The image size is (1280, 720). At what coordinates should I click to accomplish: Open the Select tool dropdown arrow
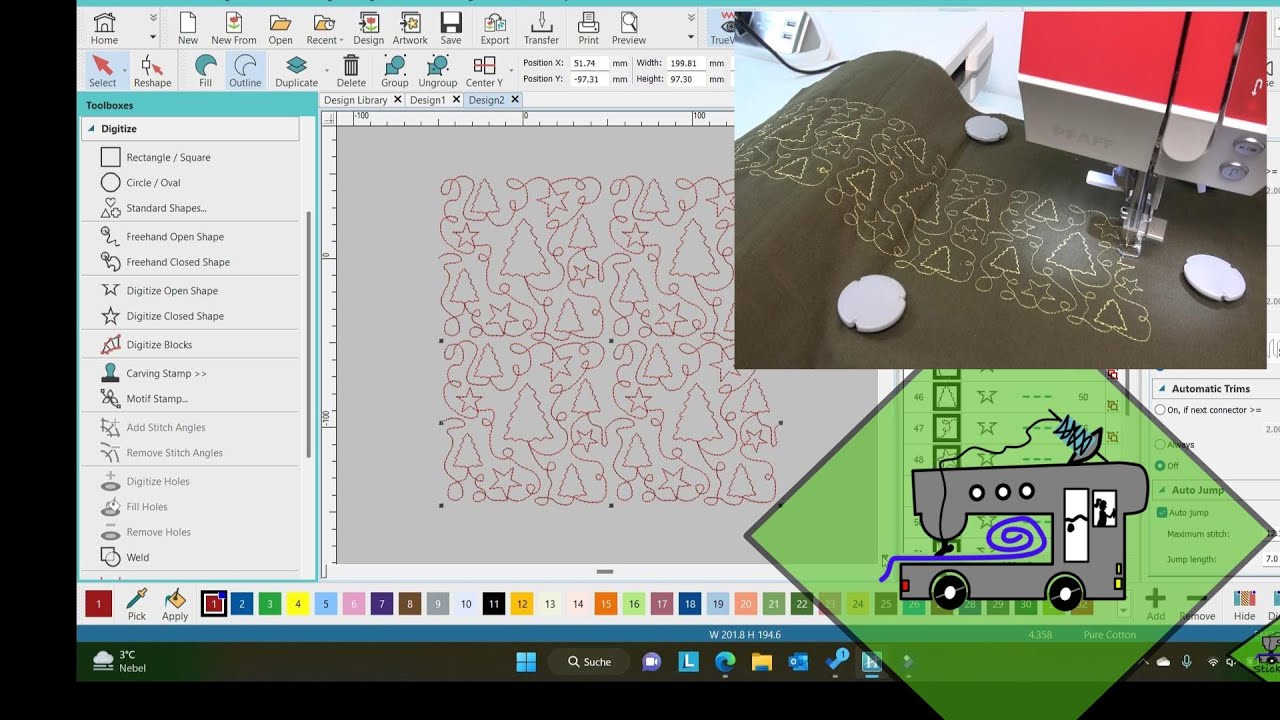pos(124,72)
